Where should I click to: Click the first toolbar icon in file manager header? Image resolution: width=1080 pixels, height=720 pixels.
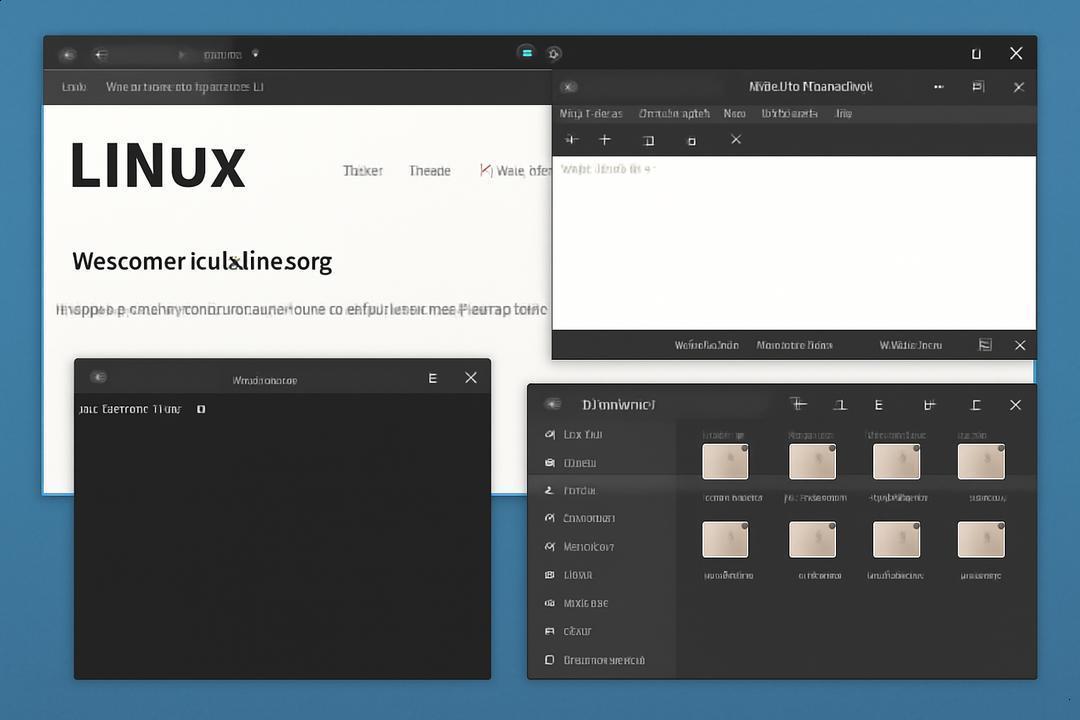pyautogui.click(x=798, y=404)
